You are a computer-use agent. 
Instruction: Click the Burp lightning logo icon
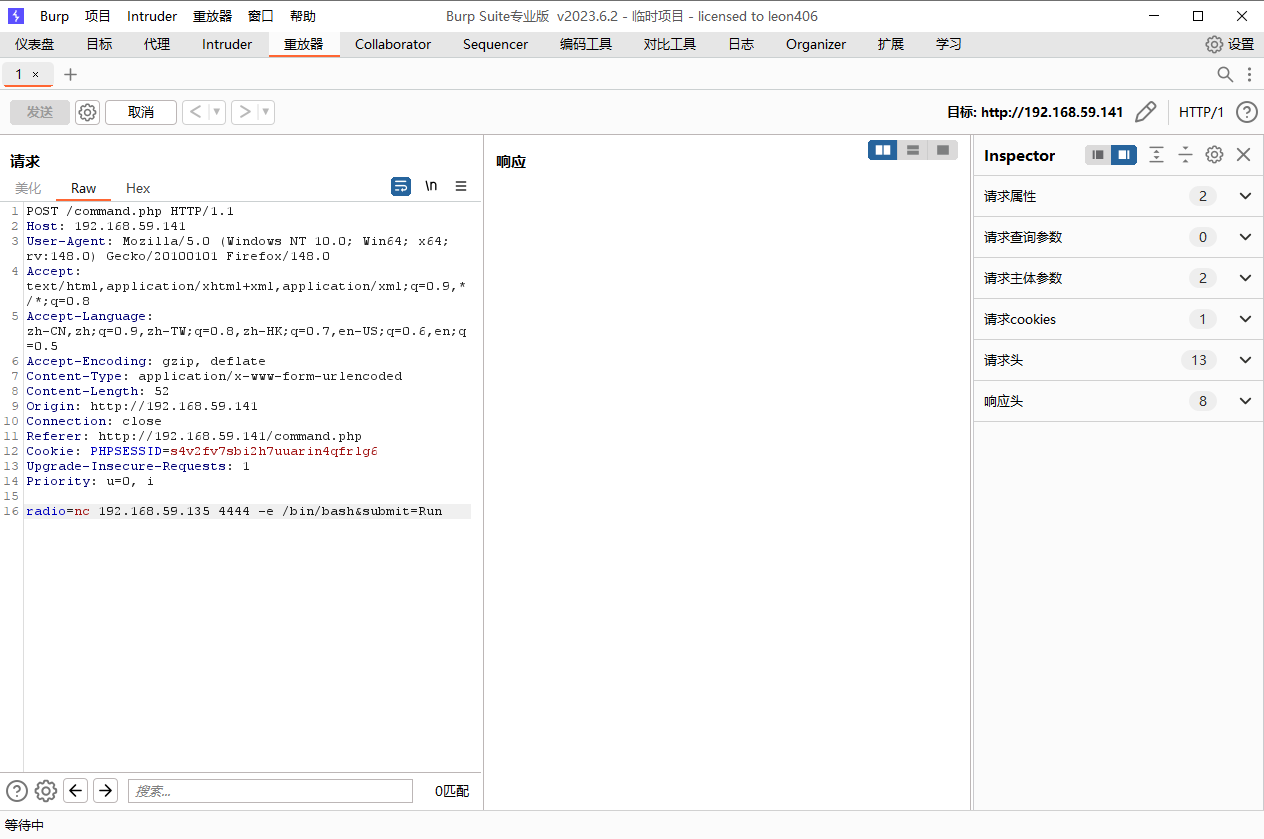click(16, 16)
